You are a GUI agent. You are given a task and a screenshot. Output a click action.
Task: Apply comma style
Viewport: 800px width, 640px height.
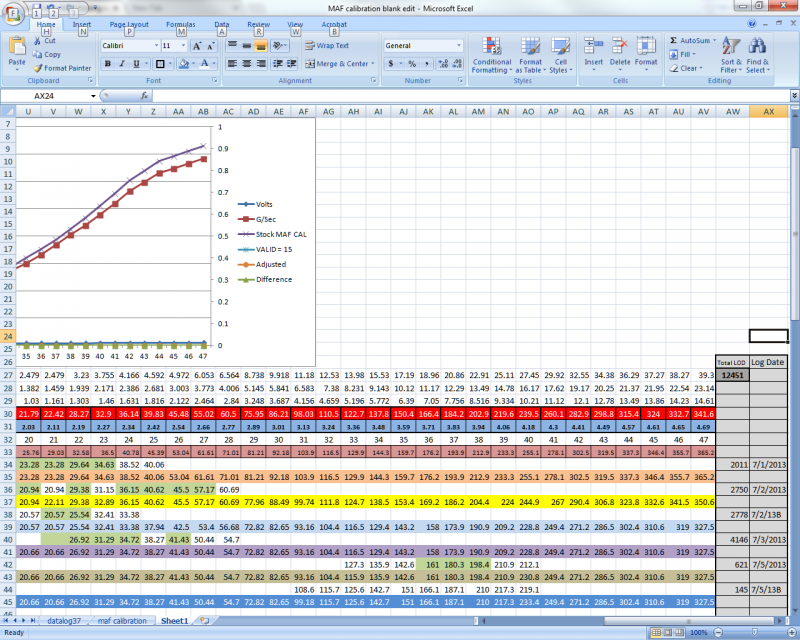click(x=427, y=64)
